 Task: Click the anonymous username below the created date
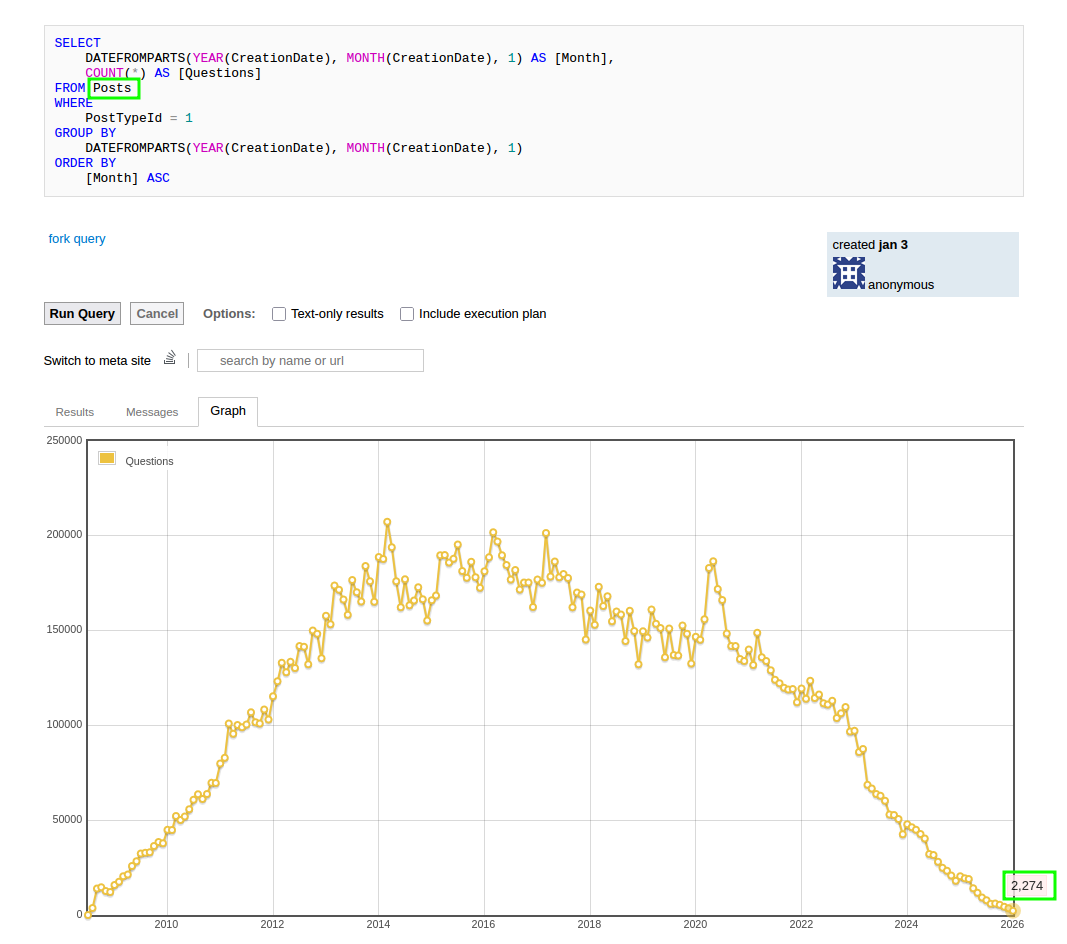coord(900,285)
